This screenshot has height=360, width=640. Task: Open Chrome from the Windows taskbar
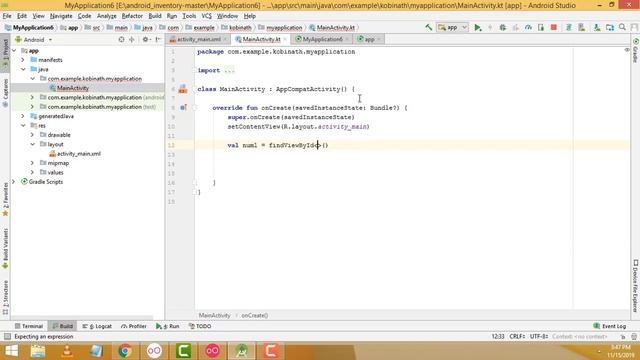point(125,351)
